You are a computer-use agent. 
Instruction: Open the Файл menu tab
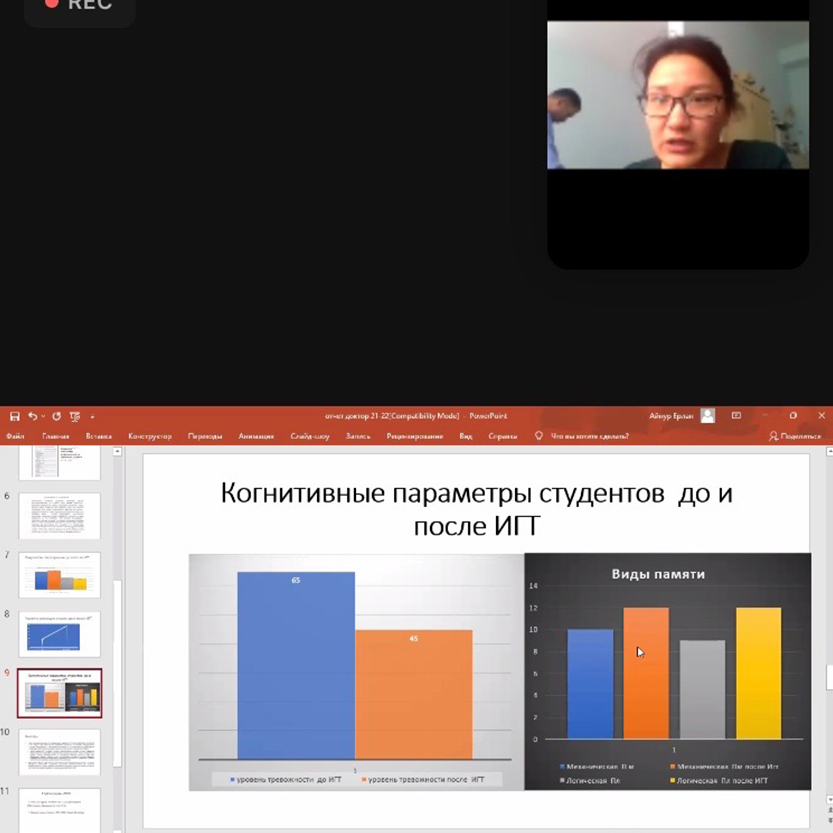[x=15, y=436]
